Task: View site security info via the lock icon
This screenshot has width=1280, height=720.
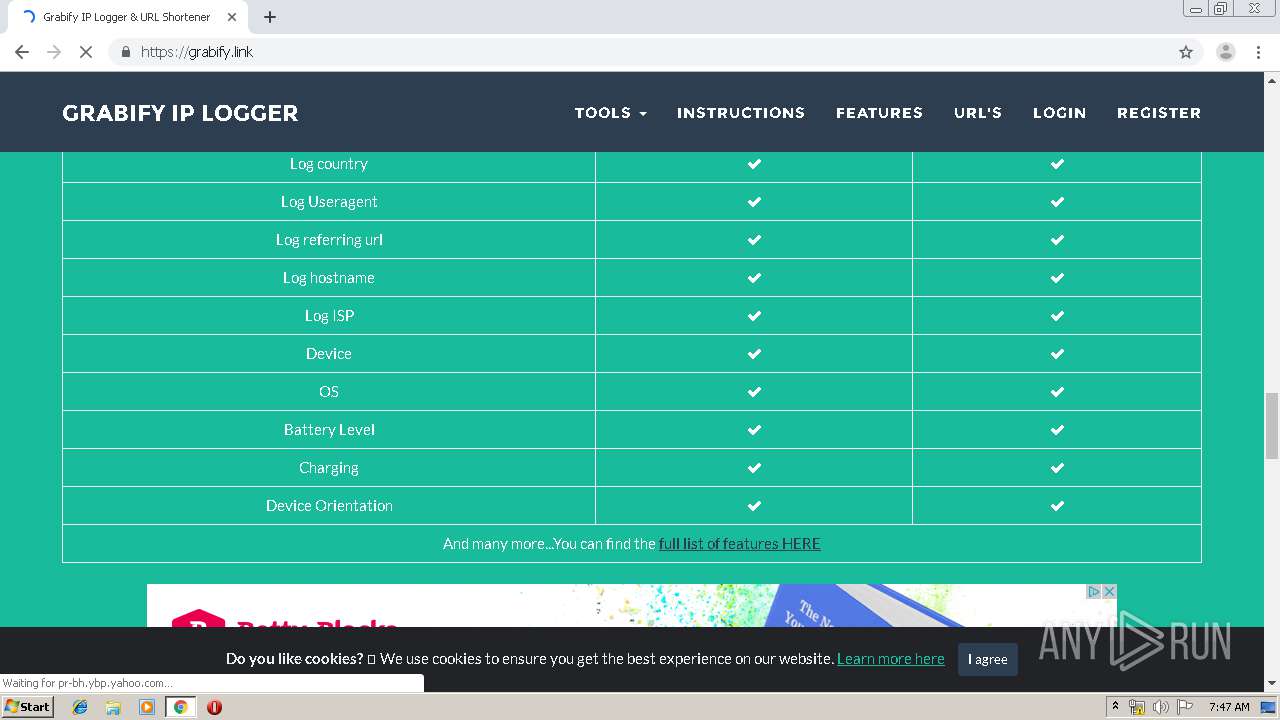Action: [x=125, y=52]
